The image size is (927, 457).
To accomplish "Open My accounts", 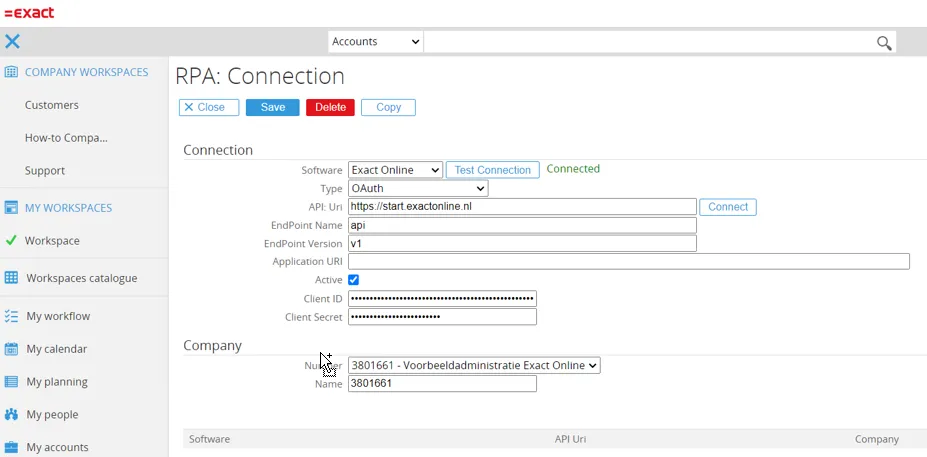I will pos(57,447).
